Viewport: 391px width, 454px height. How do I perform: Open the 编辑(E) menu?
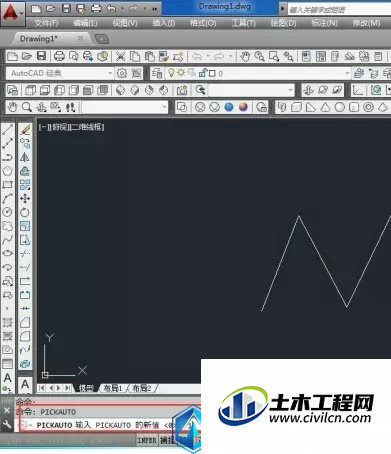coord(85,23)
